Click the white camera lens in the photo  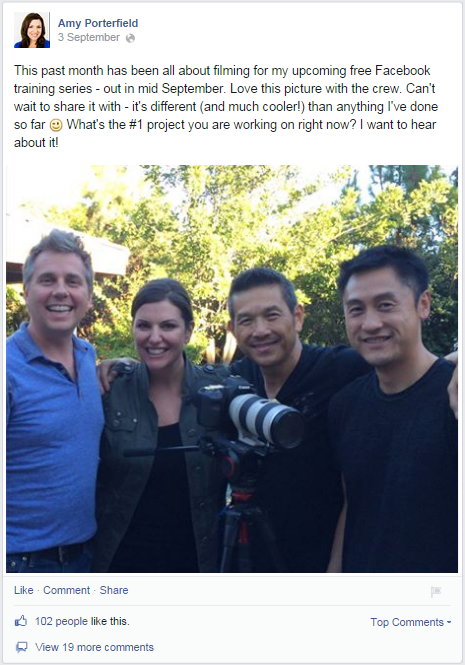266,420
